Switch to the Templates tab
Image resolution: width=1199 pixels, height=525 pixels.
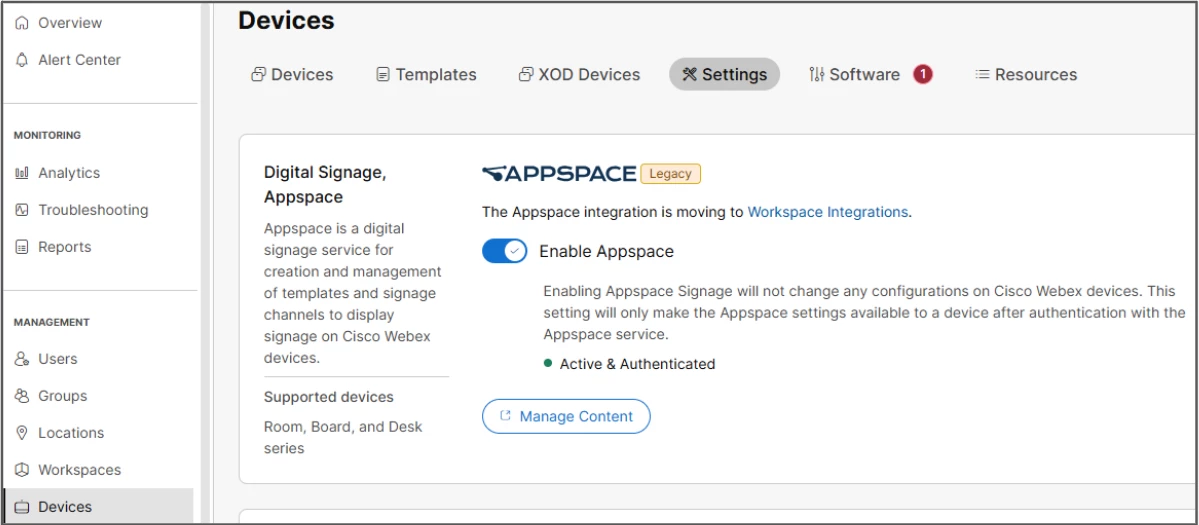[x=426, y=74]
